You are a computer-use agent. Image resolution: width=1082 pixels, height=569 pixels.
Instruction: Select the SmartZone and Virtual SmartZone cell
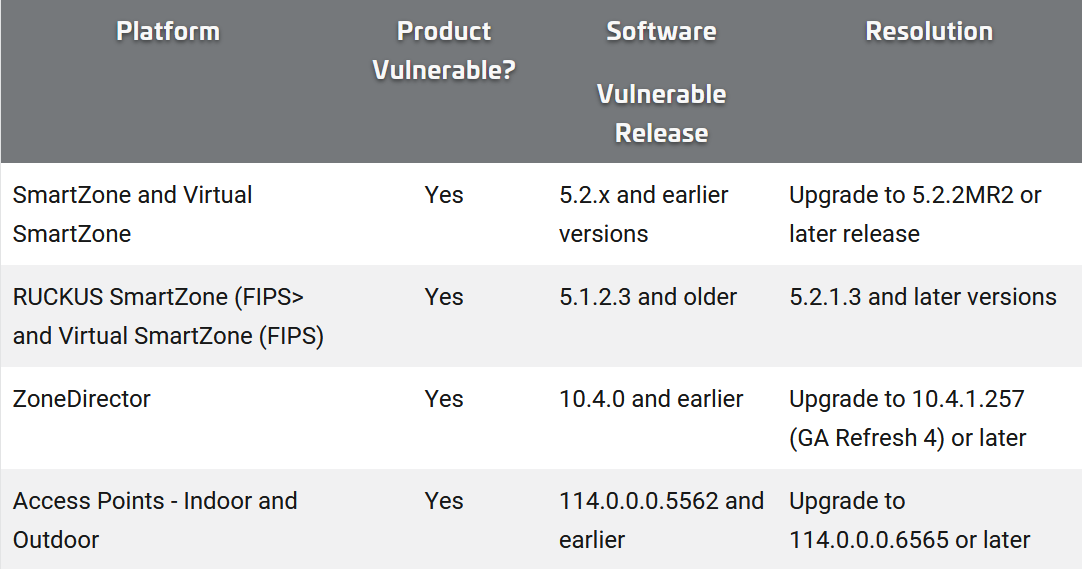pos(132,214)
